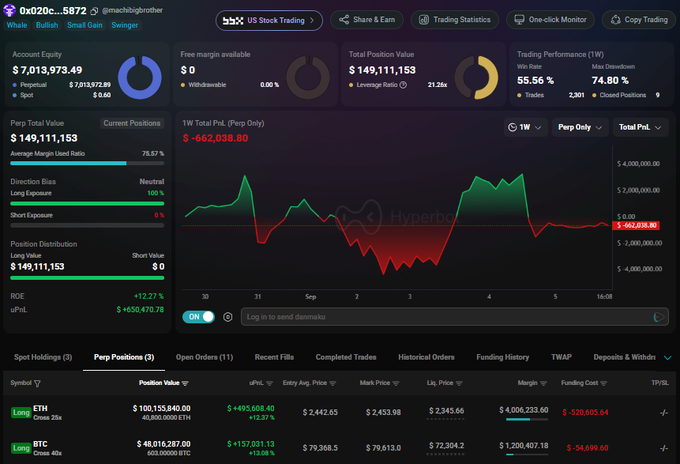Open the Funding History tab
680x464 pixels.
pos(503,357)
